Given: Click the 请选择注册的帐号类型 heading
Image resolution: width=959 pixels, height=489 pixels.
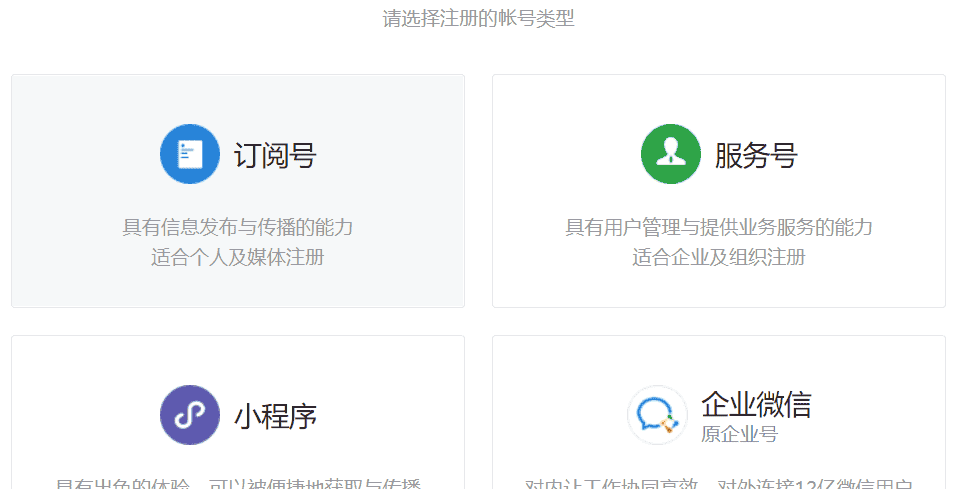Looking at the screenshot, I should click(479, 18).
